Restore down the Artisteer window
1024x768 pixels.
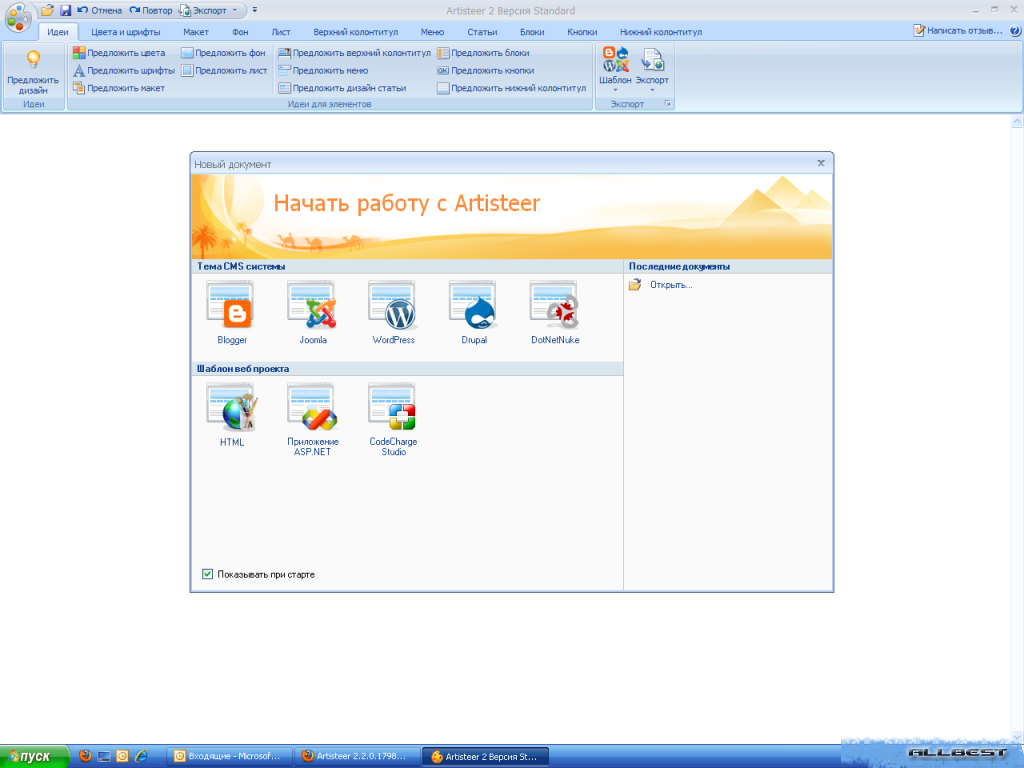pyautogui.click(x=995, y=10)
